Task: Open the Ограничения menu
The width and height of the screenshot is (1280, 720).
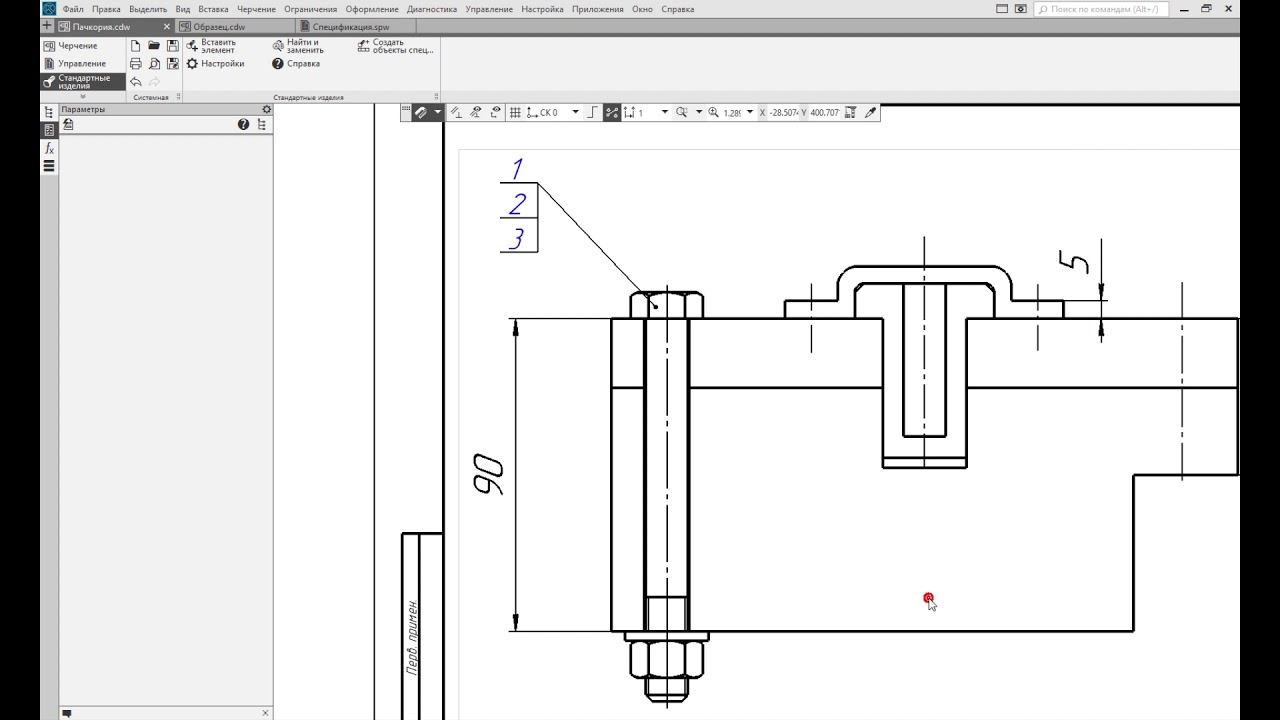Action: (311, 9)
